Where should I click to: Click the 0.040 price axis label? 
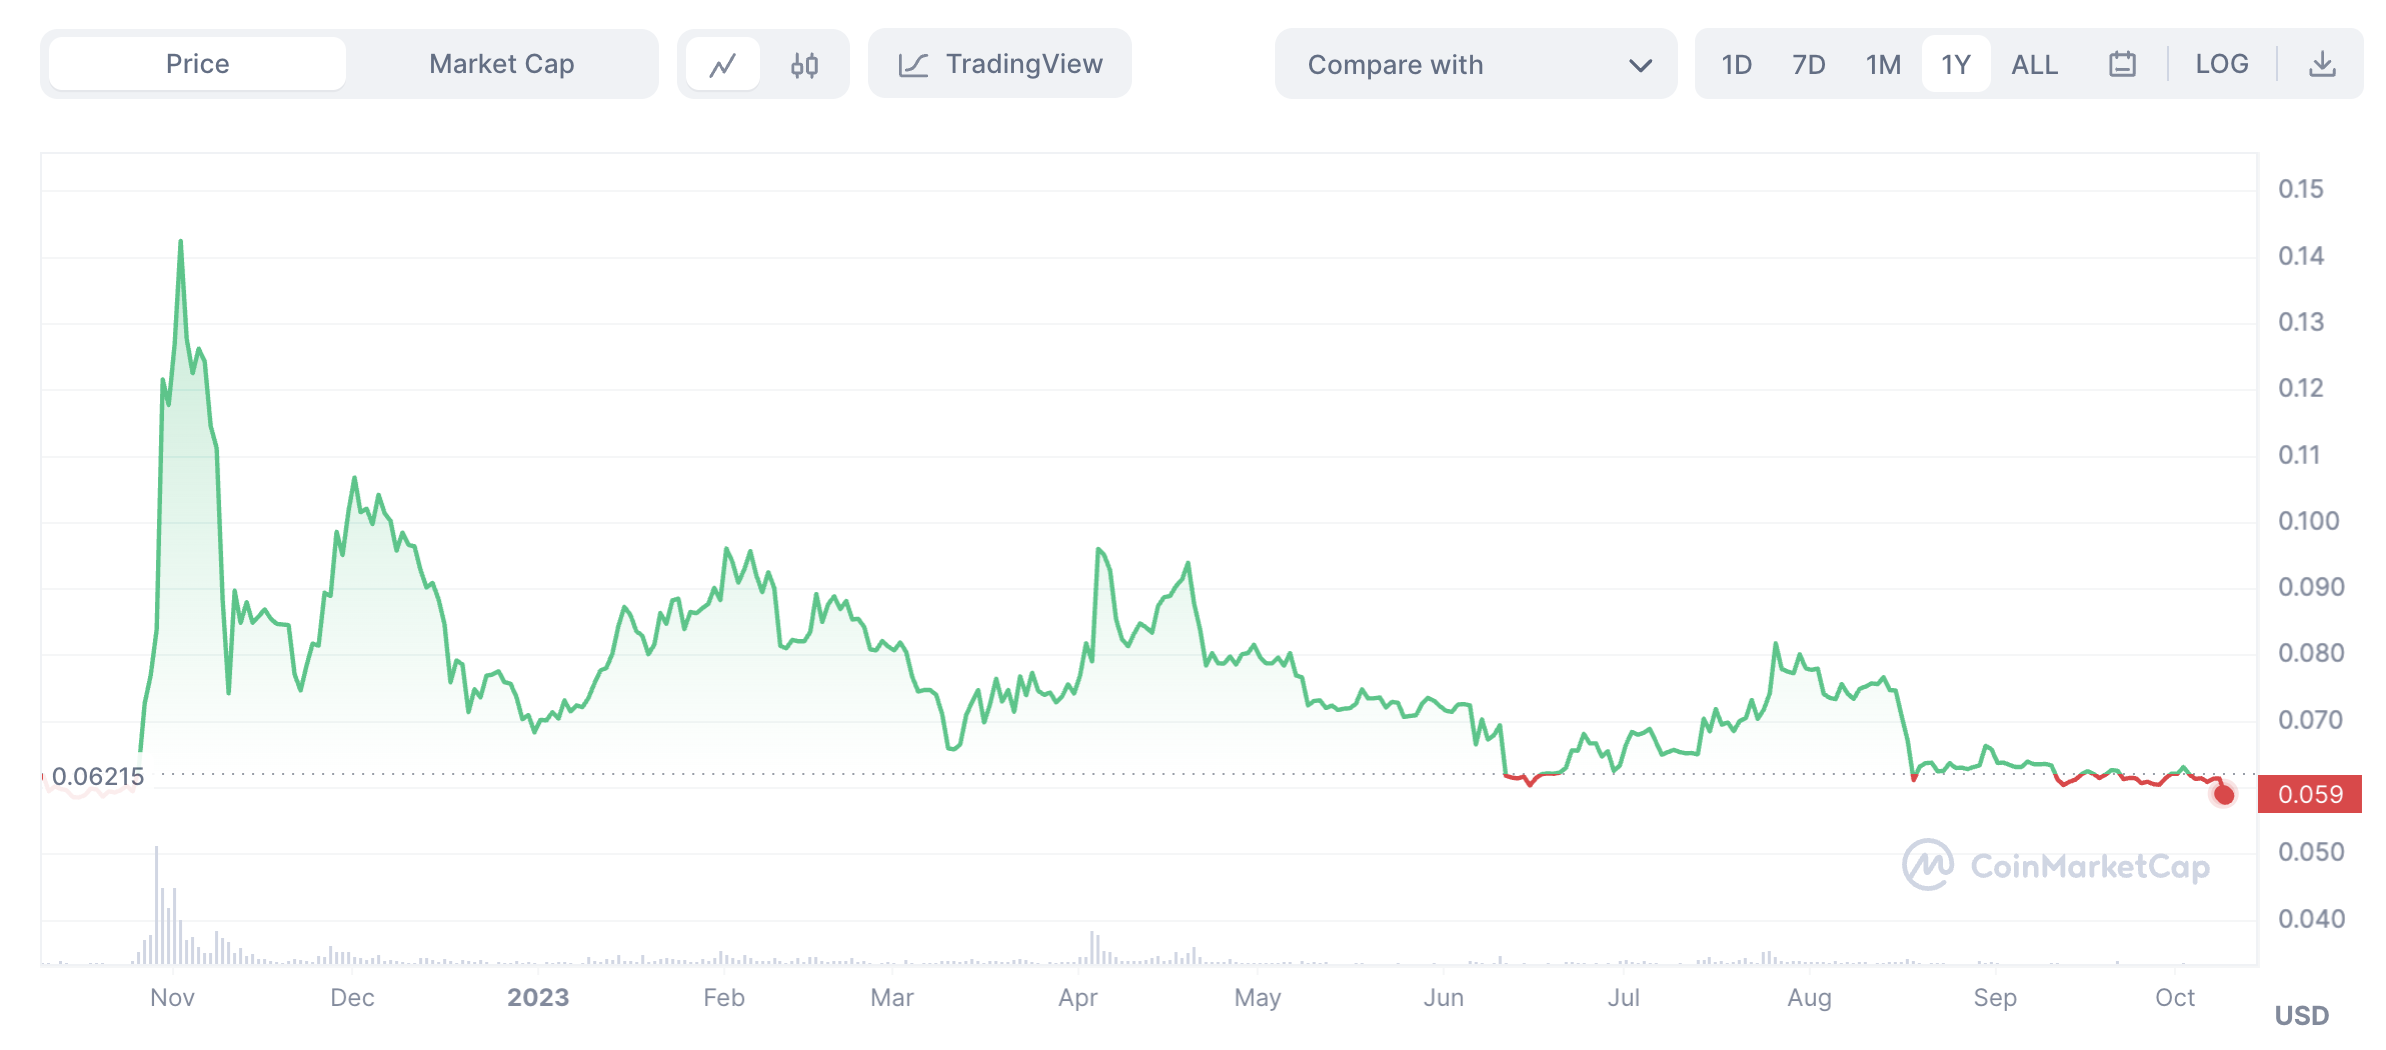pyautogui.click(x=2310, y=918)
